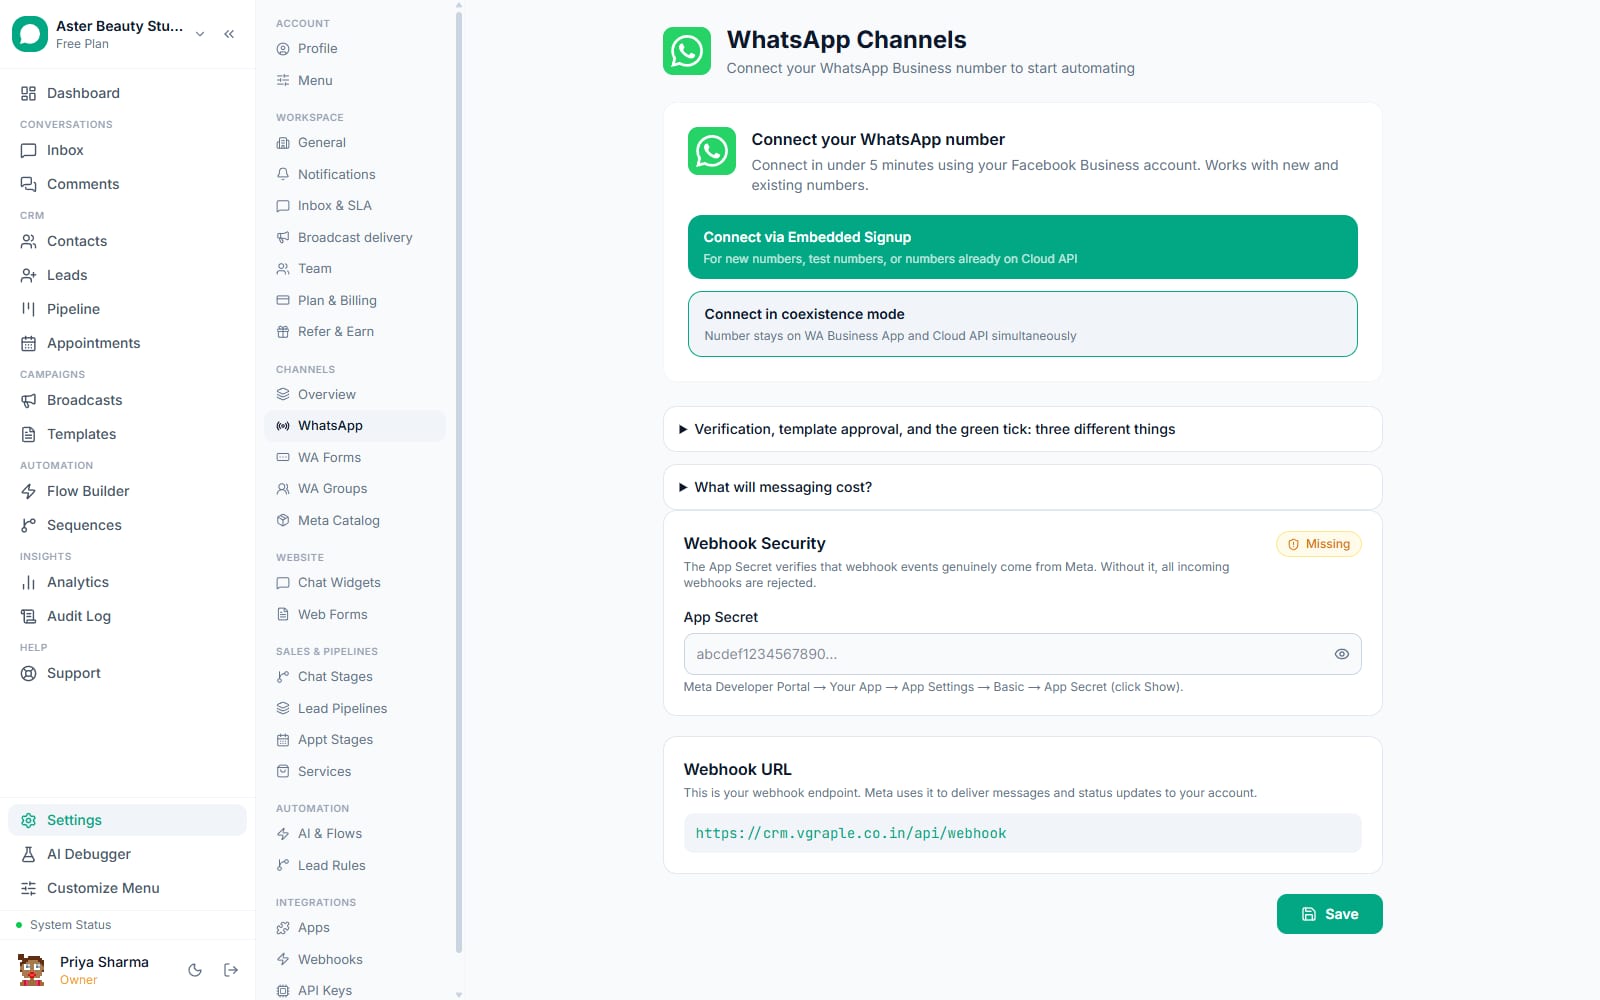Open the account Menu settings item
The height and width of the screenshot is (1000, 1600).
355,80
